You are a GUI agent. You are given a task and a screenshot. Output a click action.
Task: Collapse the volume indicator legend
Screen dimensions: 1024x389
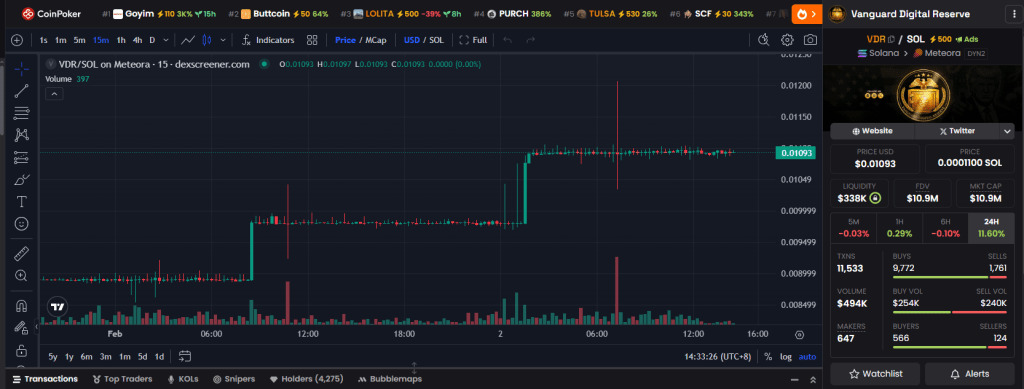click(54, 94)
